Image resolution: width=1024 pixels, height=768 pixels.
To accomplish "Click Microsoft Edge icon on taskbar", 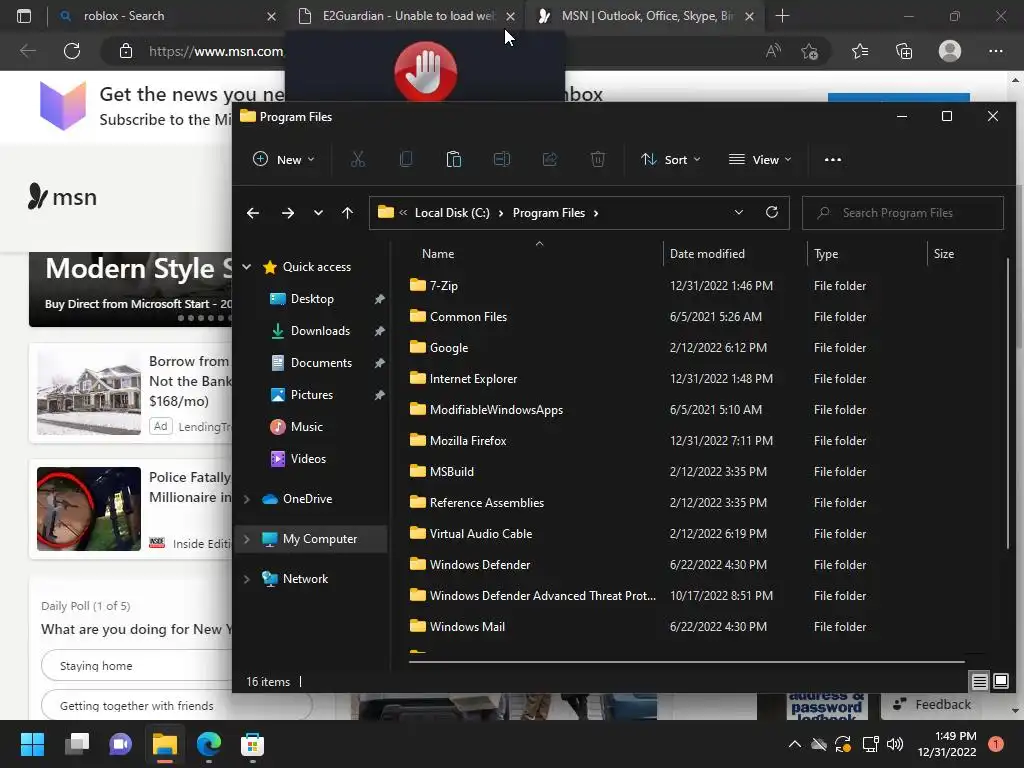I will pos(209,744).
